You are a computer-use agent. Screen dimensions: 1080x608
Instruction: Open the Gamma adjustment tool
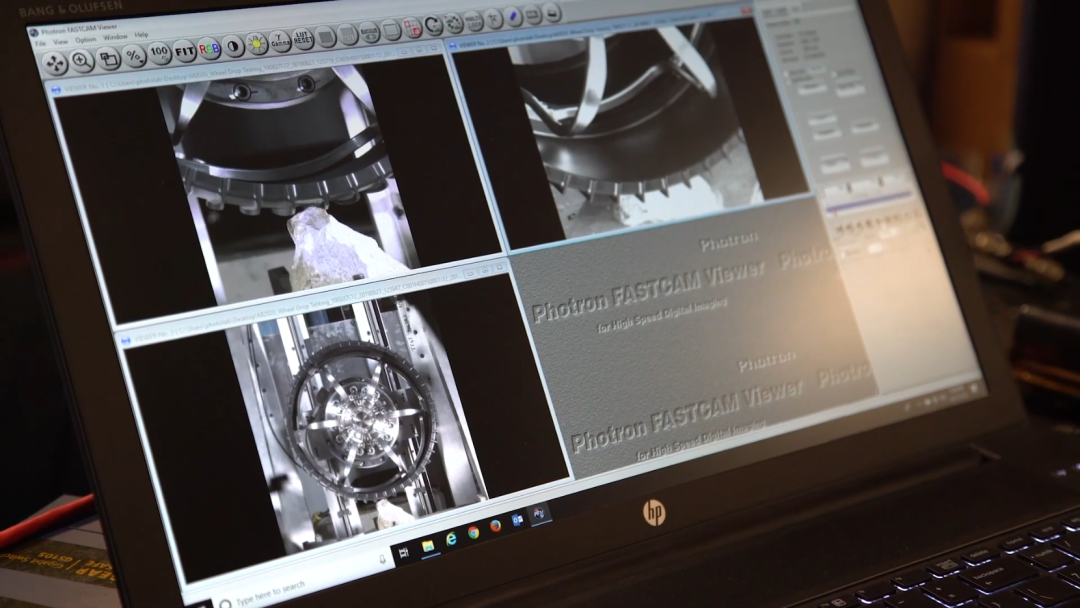(x=280, y=41)
